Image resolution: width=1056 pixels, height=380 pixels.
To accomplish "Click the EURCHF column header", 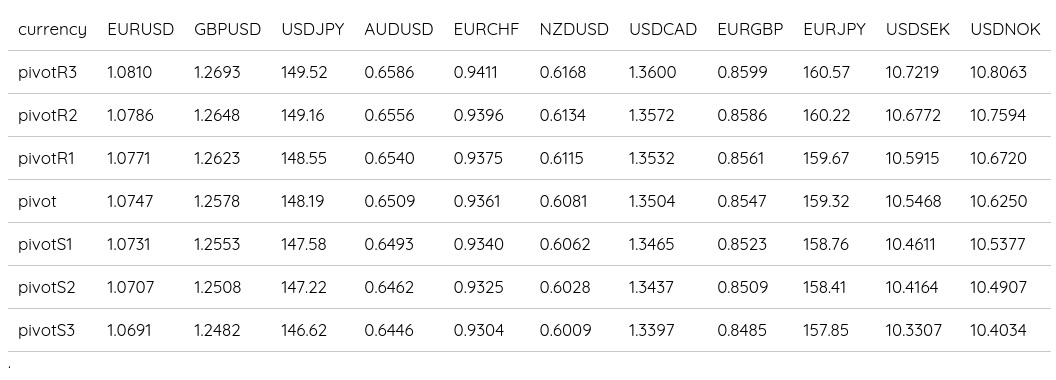I will pyautogui.click(x=486, y=30).
